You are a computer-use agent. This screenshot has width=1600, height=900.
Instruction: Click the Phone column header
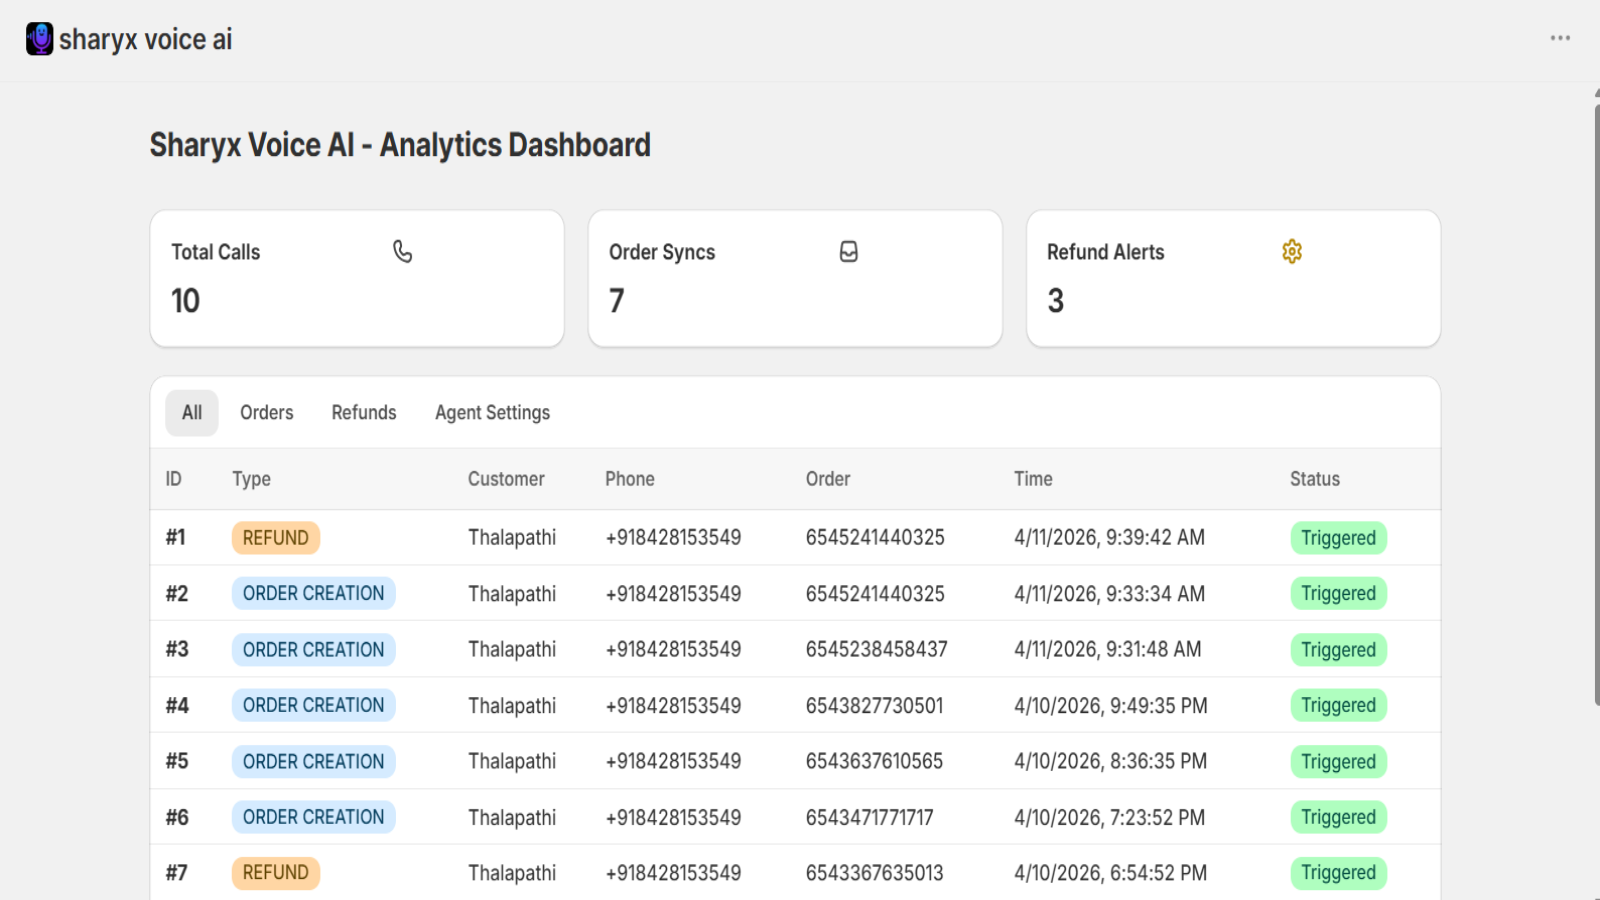(x=630, y=479)
